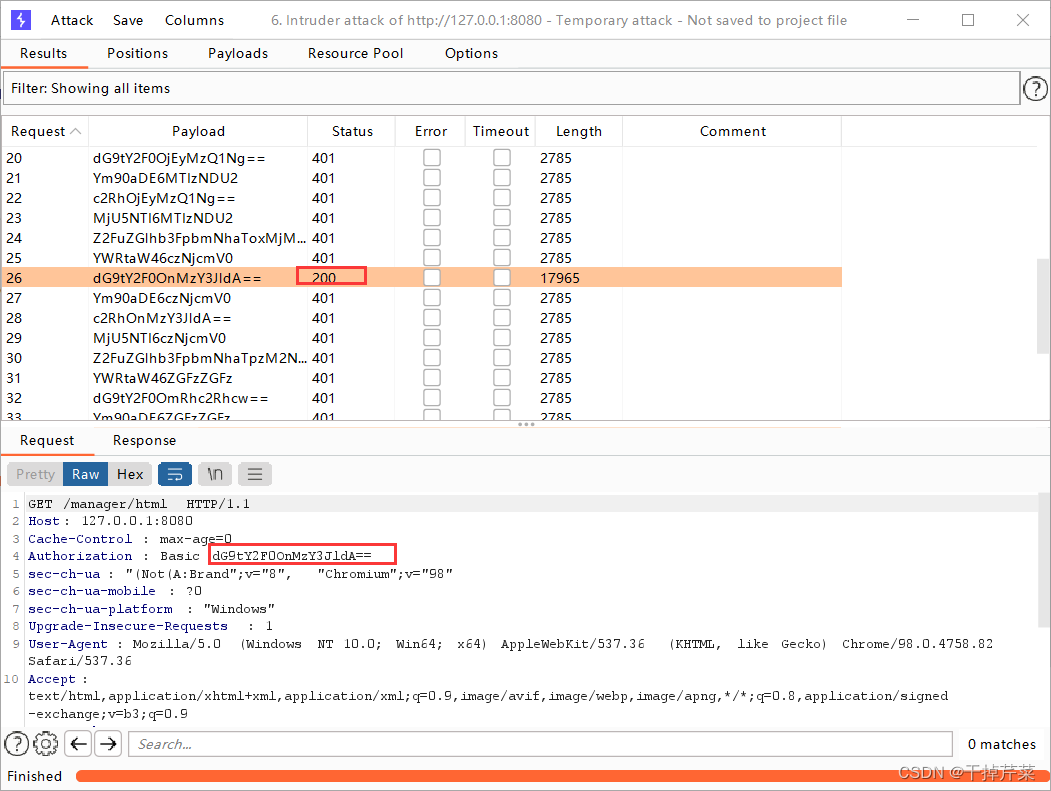Select request row 20
Image resolution: width=1051 pixels, height=791 pixels.
coord(422,158)
